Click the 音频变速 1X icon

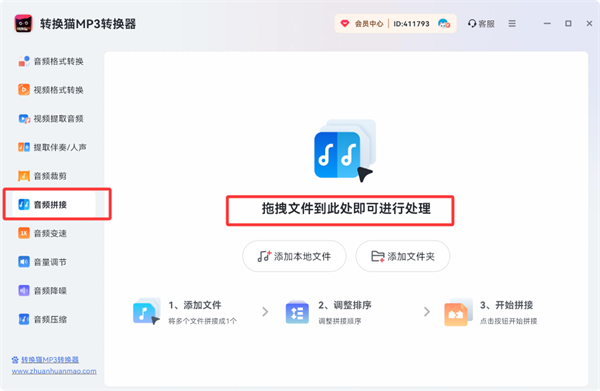coord(24,233)
